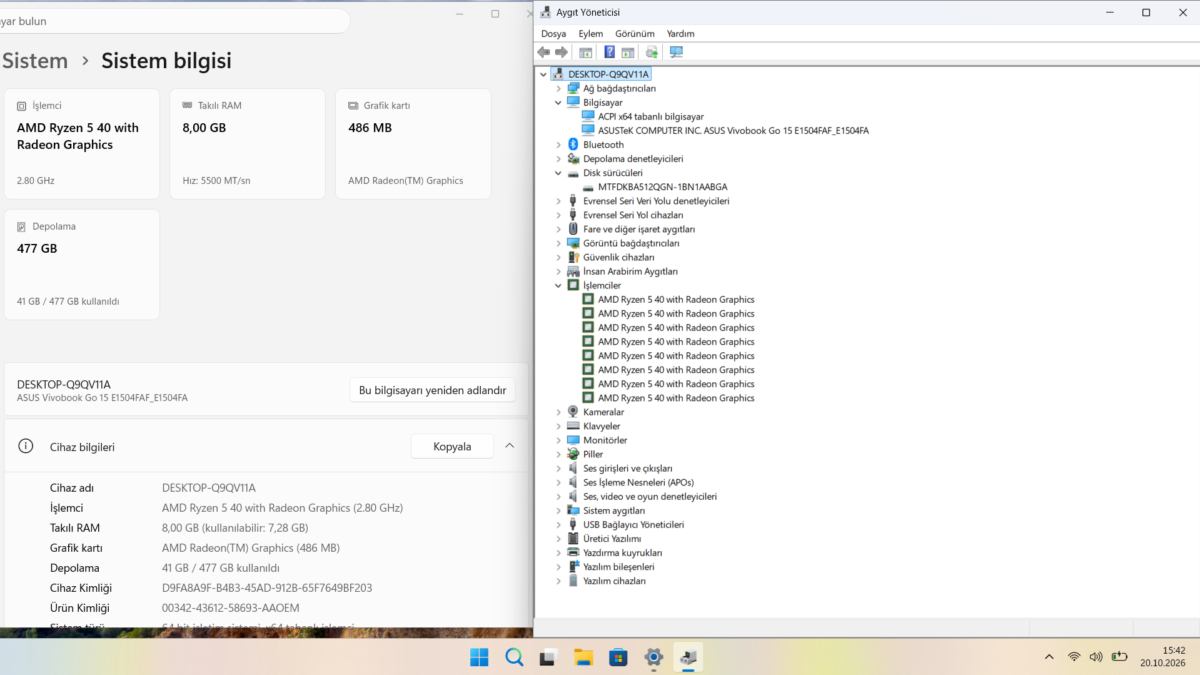Open taskbar Search
Screen dimensions: 1200x675
[x=515, y=657]
